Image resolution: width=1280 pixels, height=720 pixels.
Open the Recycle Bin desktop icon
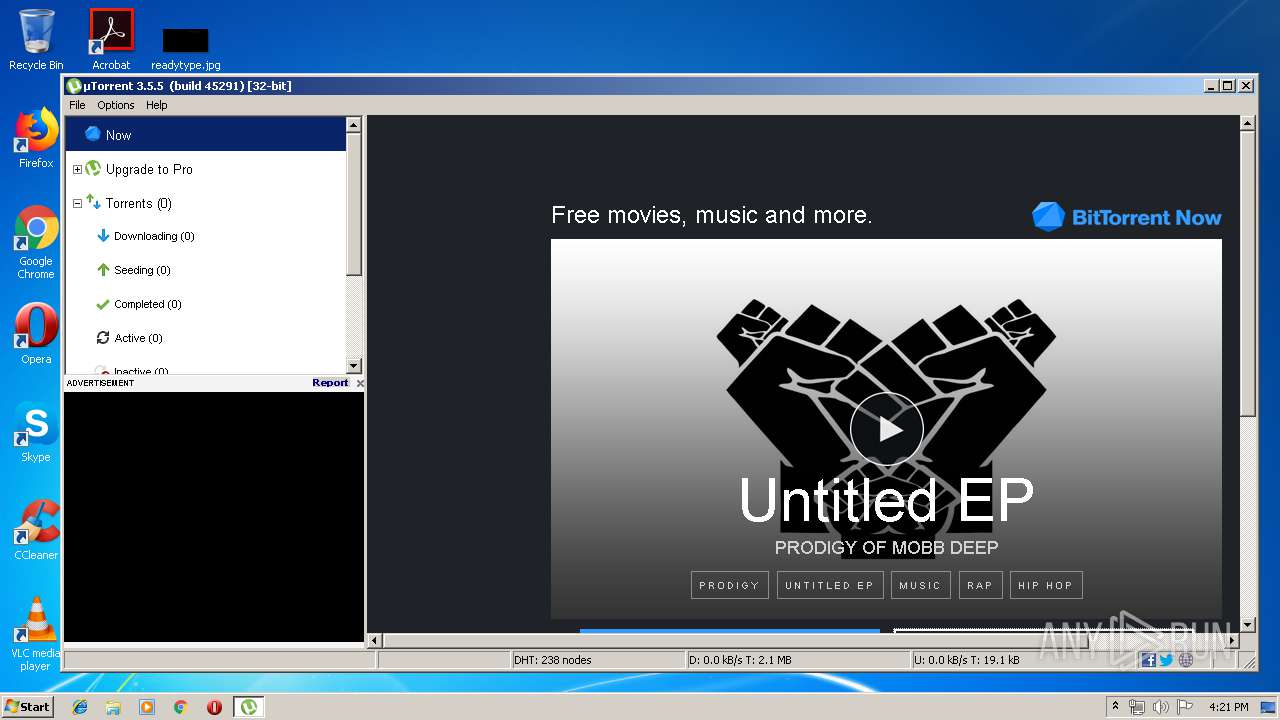[36, 39]
